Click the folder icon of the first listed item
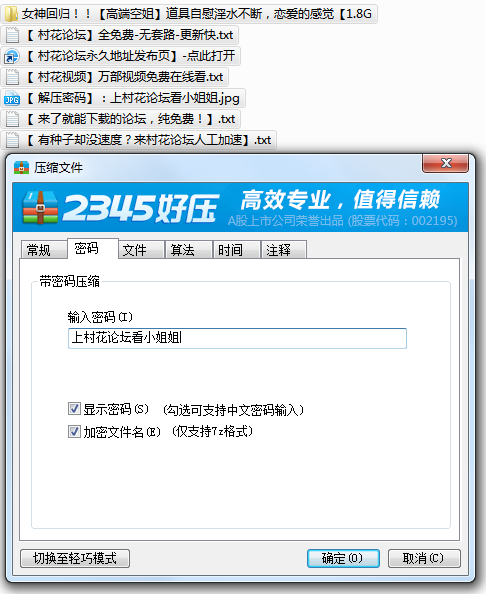Viewport: 486px width, 594px height. 11,14
